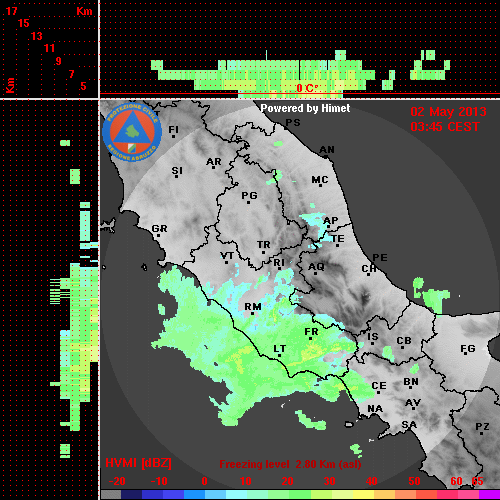500x500 pixels.
Task: Click the '-20' value on the dBZ scale
Action: pyautogui.click(x=117, y=481)
